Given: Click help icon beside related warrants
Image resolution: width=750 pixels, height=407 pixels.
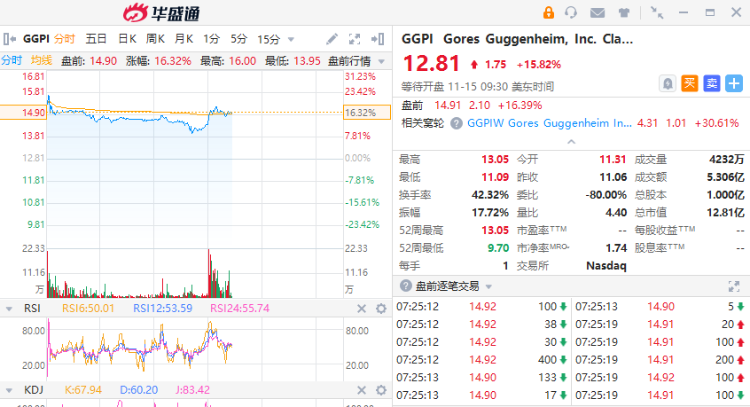Looking at the screenshot, I should [x=457, y=123].
